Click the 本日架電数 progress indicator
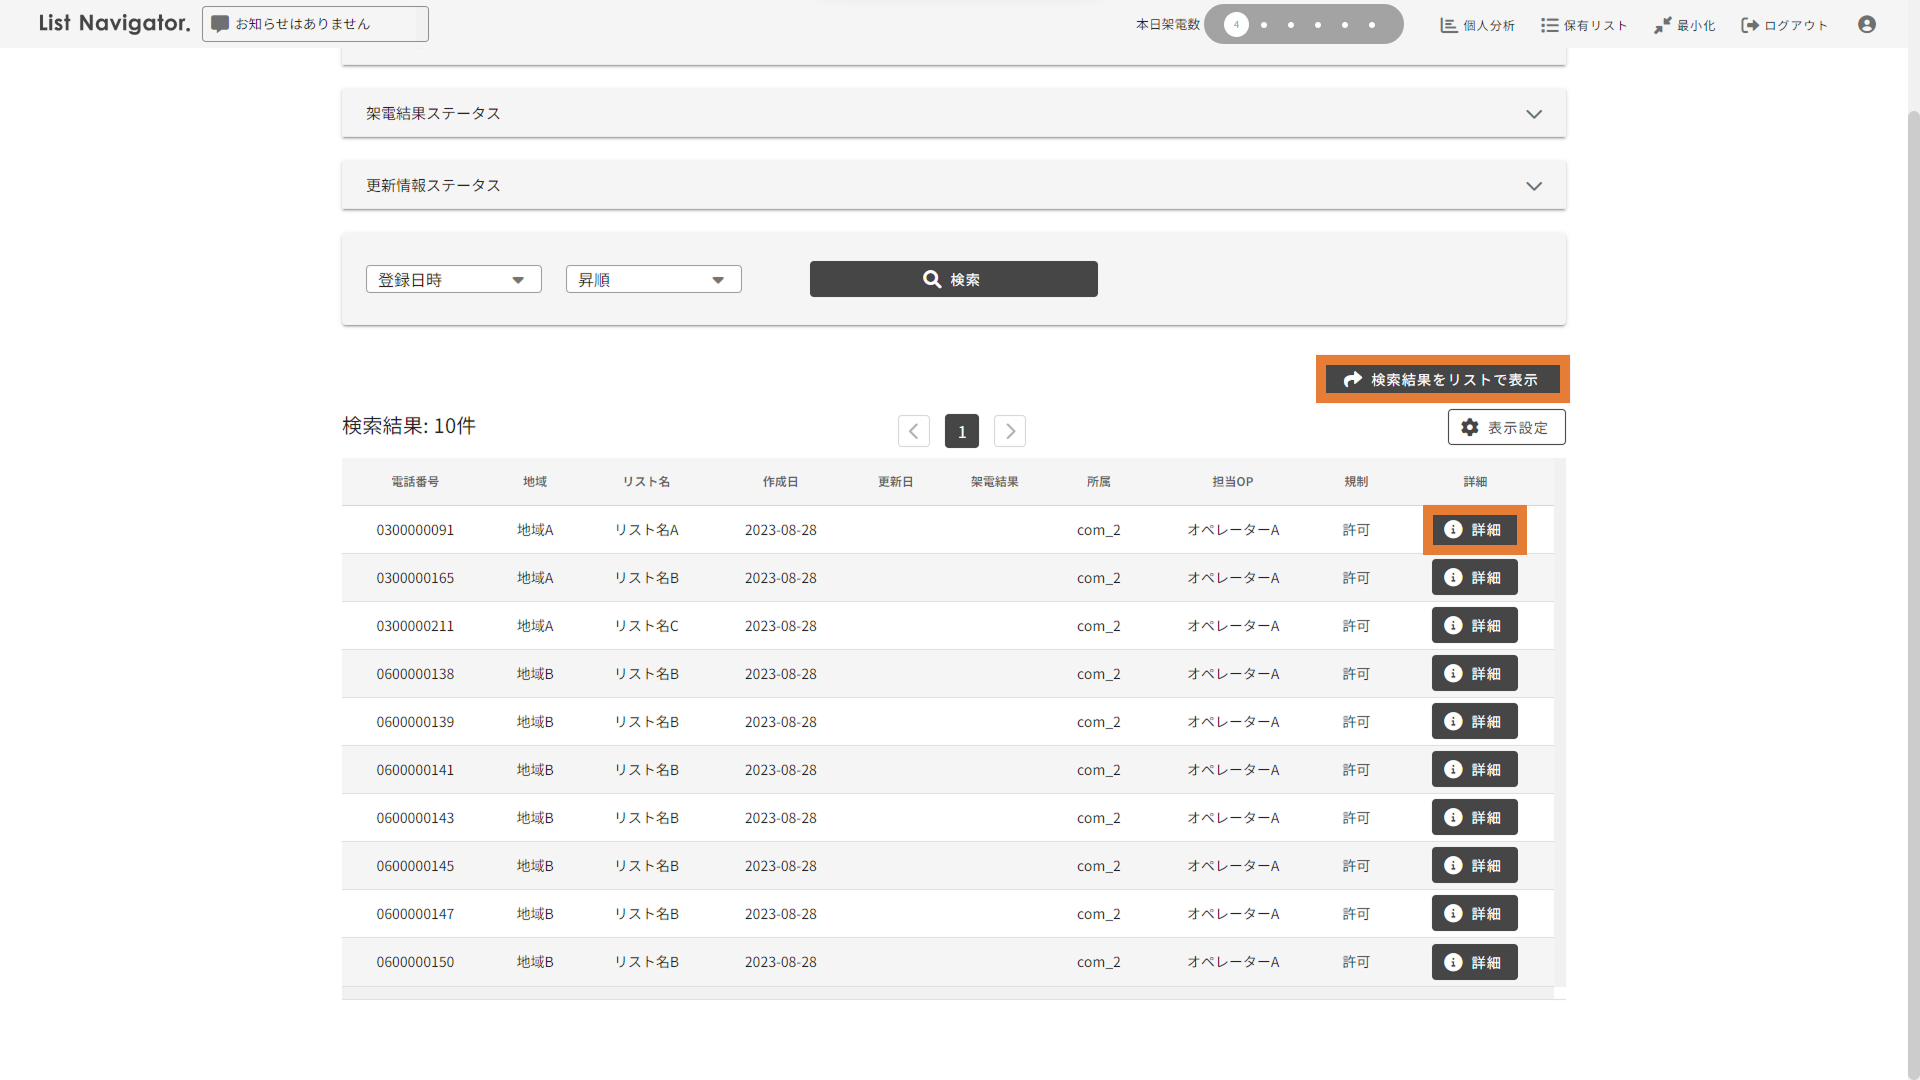 pos(1302,25)
